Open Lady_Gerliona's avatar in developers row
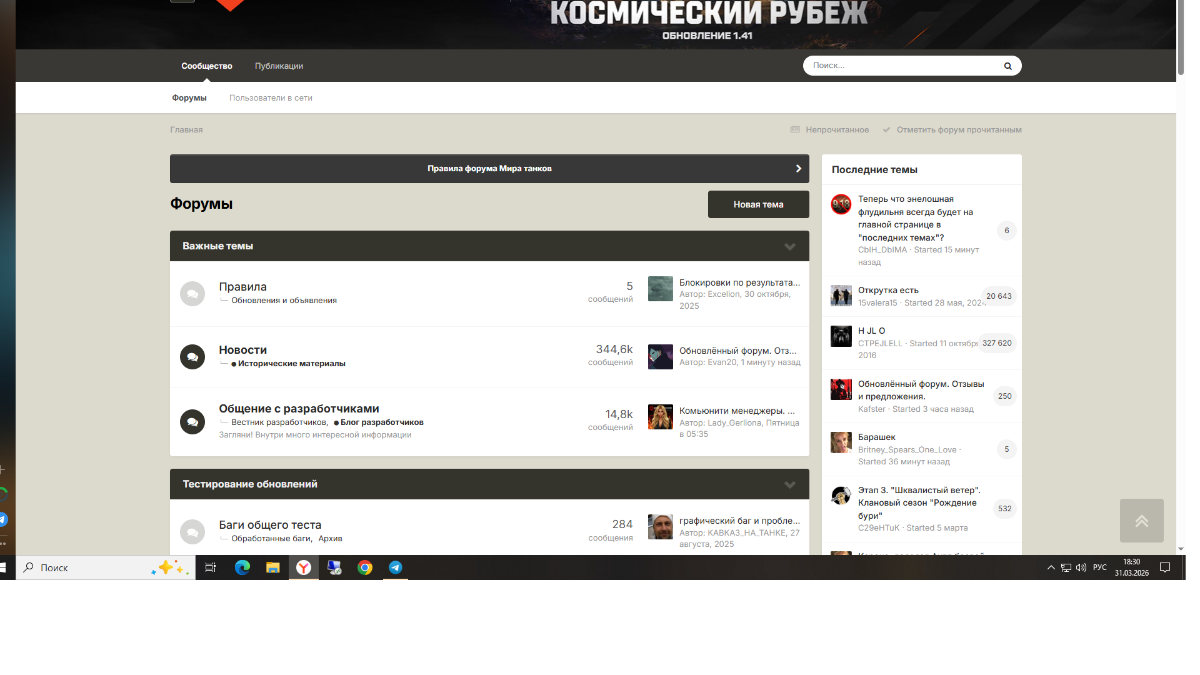1200x675 pixels. [x=660, y=417]
